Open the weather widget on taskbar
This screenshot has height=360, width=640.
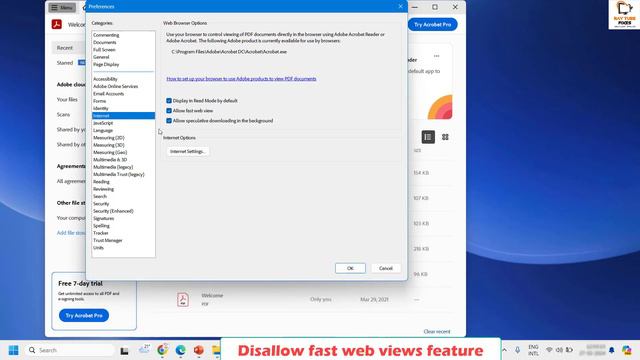click(144, 349)
